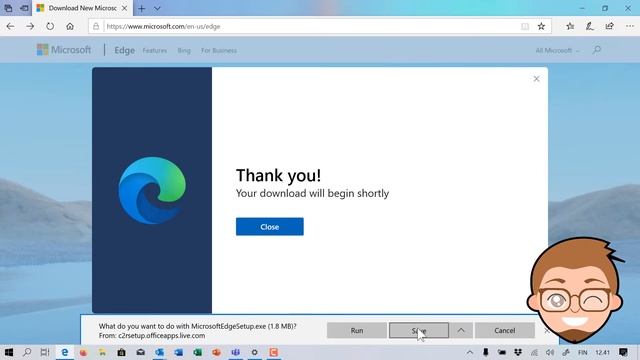Screen dimensions: 640x360
Task: Click Run in the download bar
Action: tap(357, 330)
